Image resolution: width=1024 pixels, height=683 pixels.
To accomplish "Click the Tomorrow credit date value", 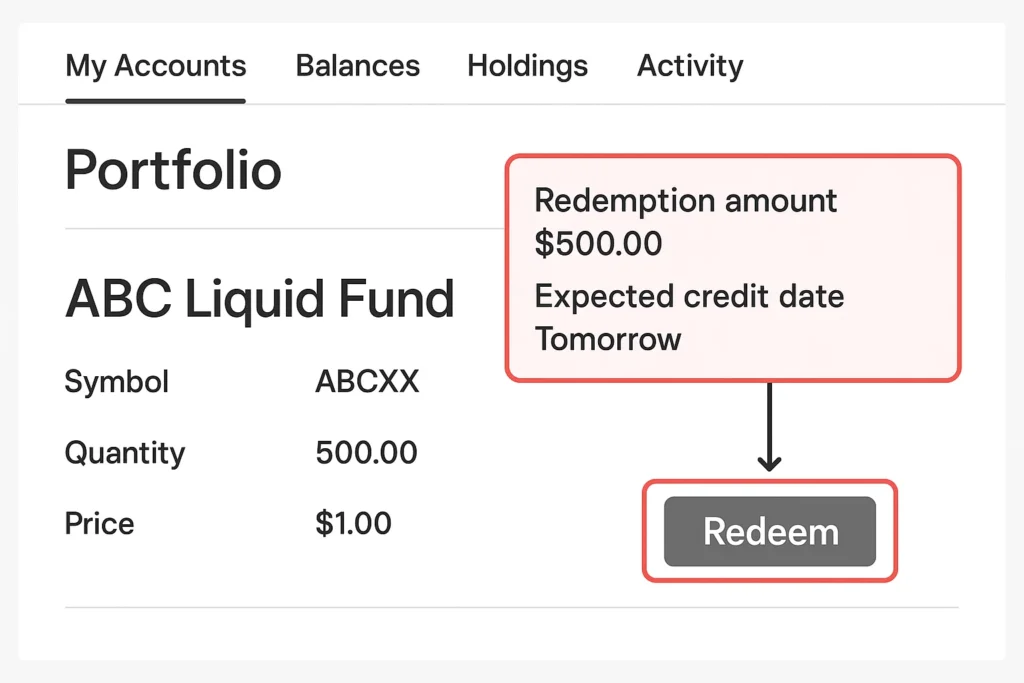I will coord(607,339).
